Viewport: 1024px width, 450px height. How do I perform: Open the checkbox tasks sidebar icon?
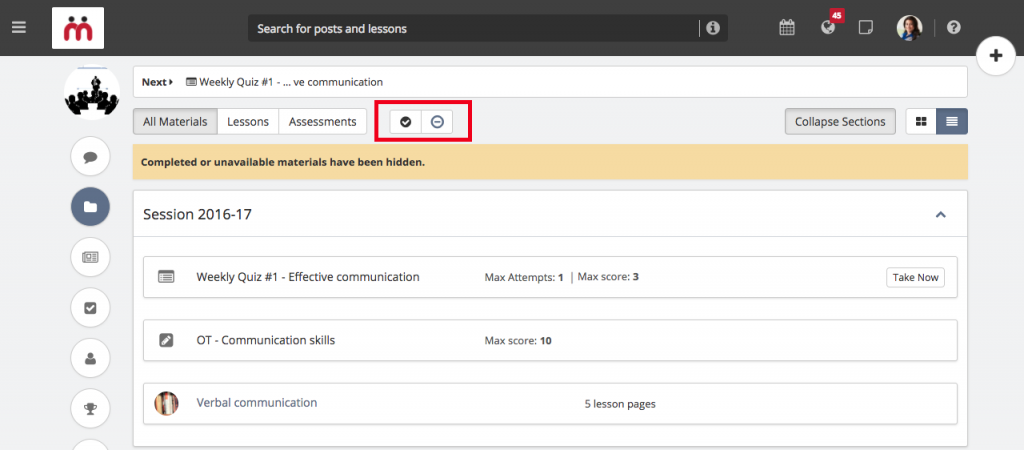tap(90, 308)
